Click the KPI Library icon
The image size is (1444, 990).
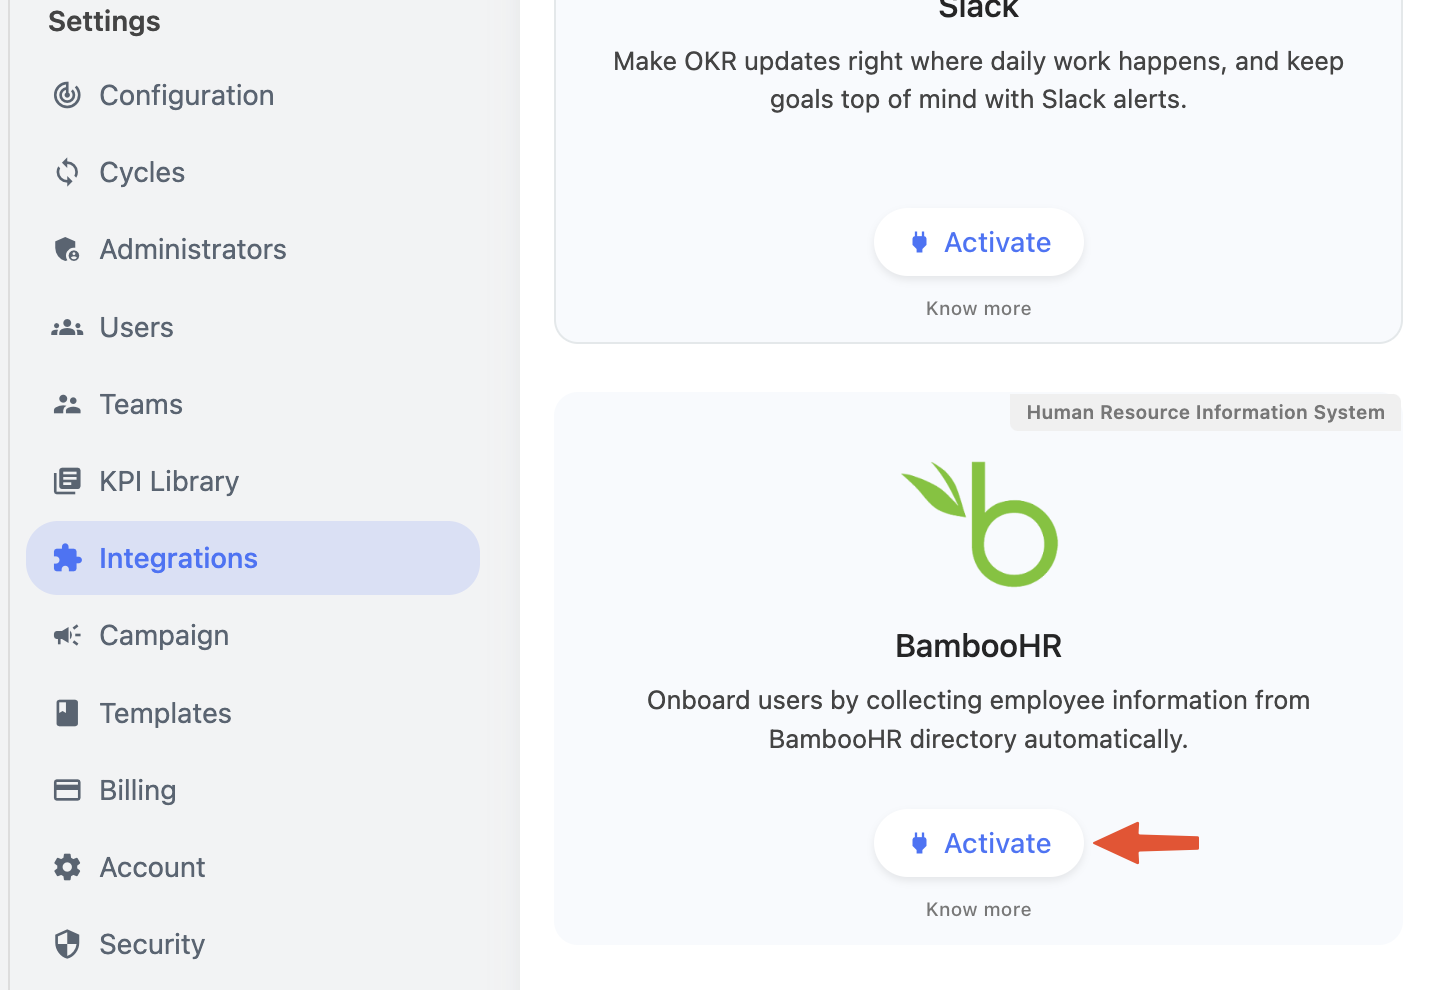[x=67, y=481]
